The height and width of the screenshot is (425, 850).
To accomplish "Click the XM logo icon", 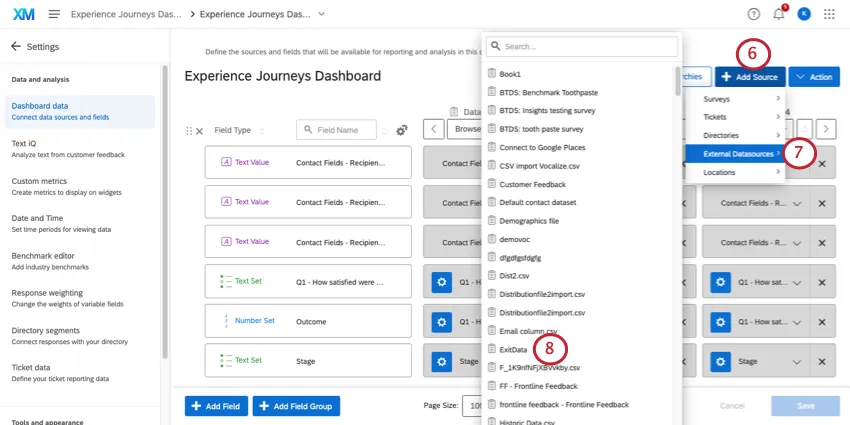I will [x=22, y=14].
